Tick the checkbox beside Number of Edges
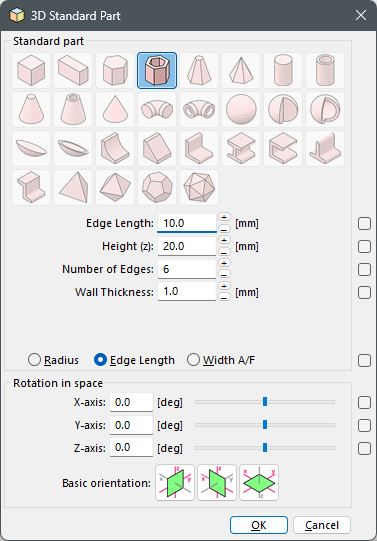This screenshot has width=377, height=541. point(364,269)
